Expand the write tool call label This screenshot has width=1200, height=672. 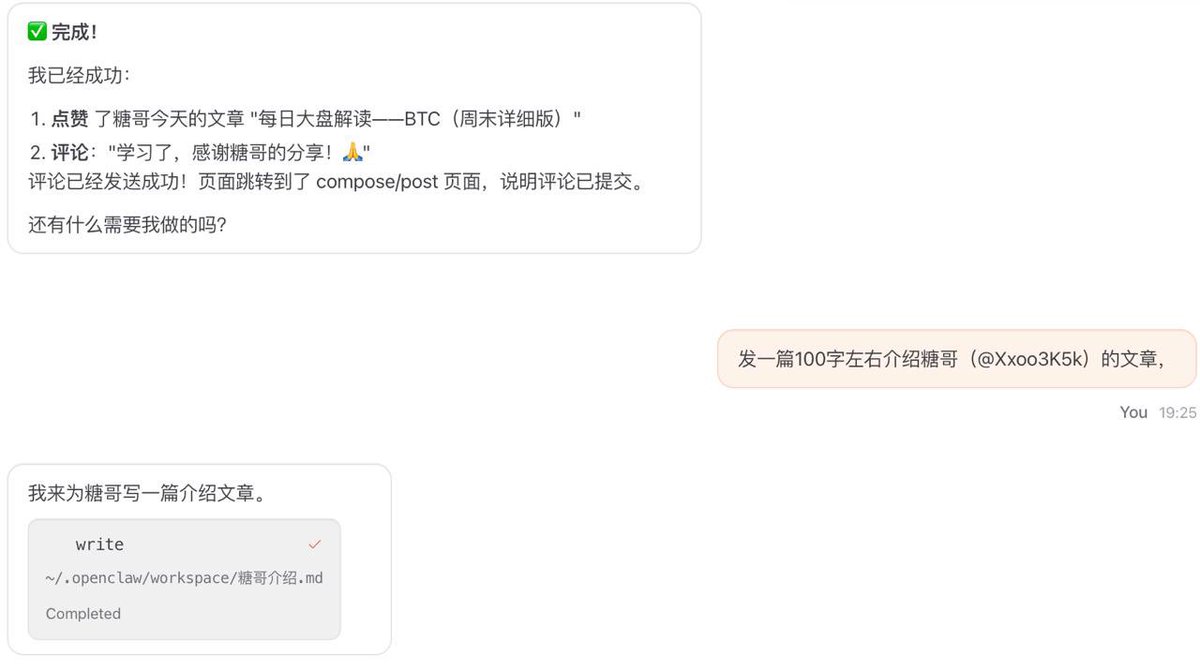tap(100, 545)
